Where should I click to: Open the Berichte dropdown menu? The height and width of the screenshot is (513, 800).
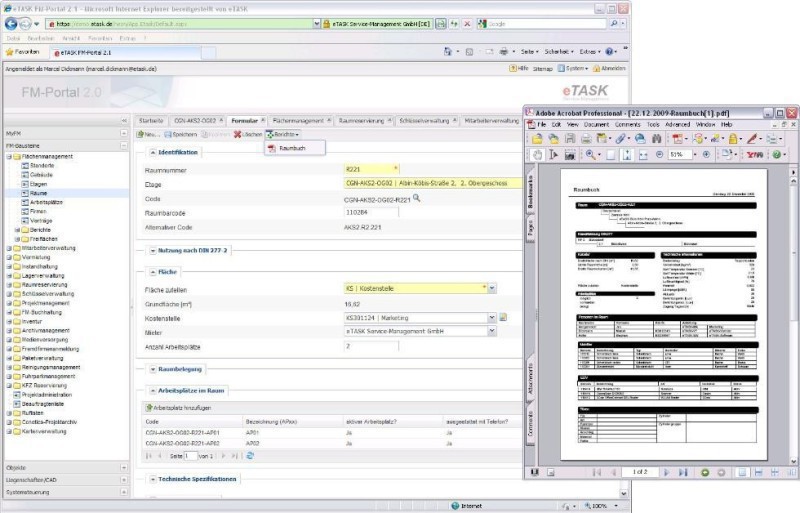283,134
